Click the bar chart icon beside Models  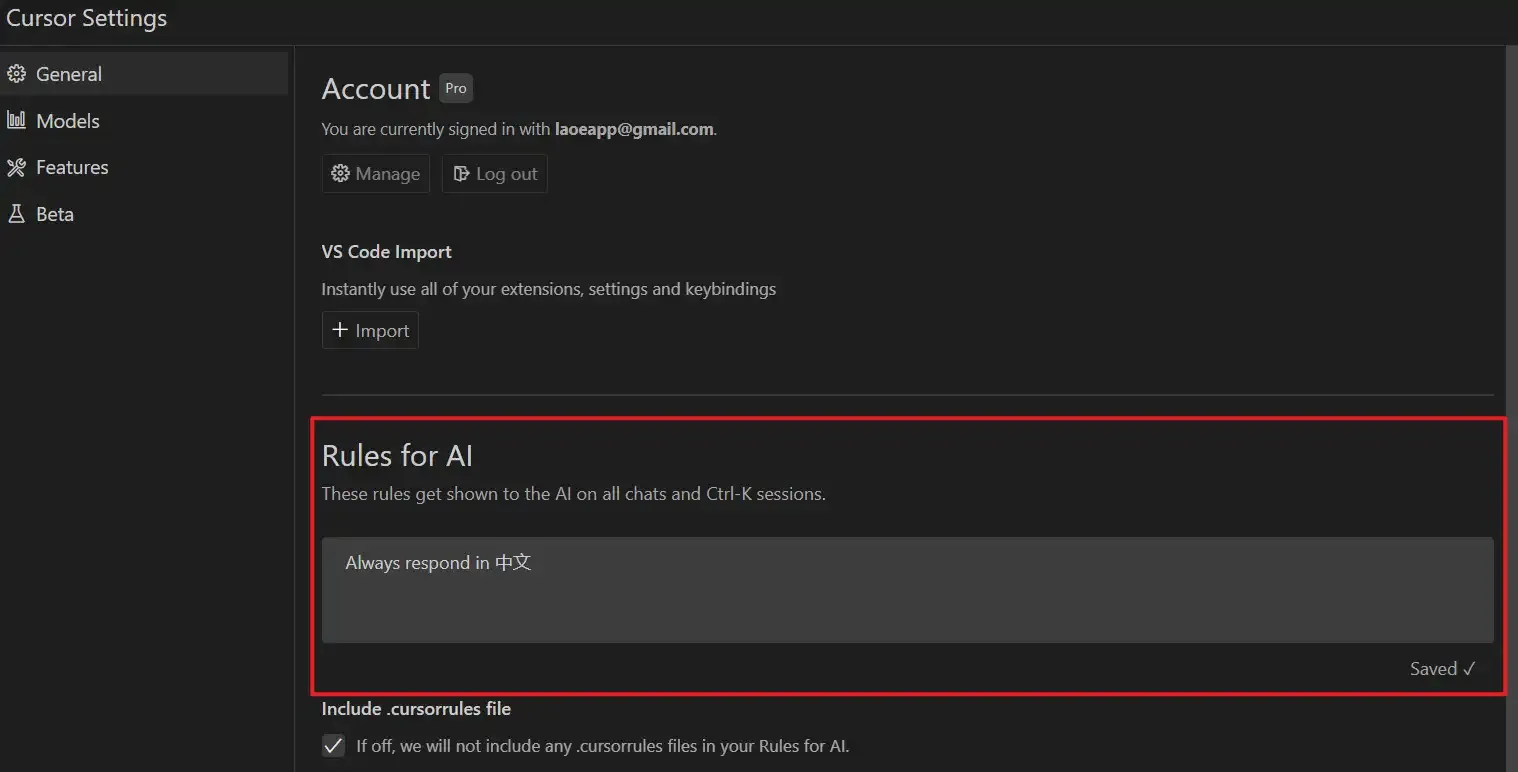coord(16,121)
